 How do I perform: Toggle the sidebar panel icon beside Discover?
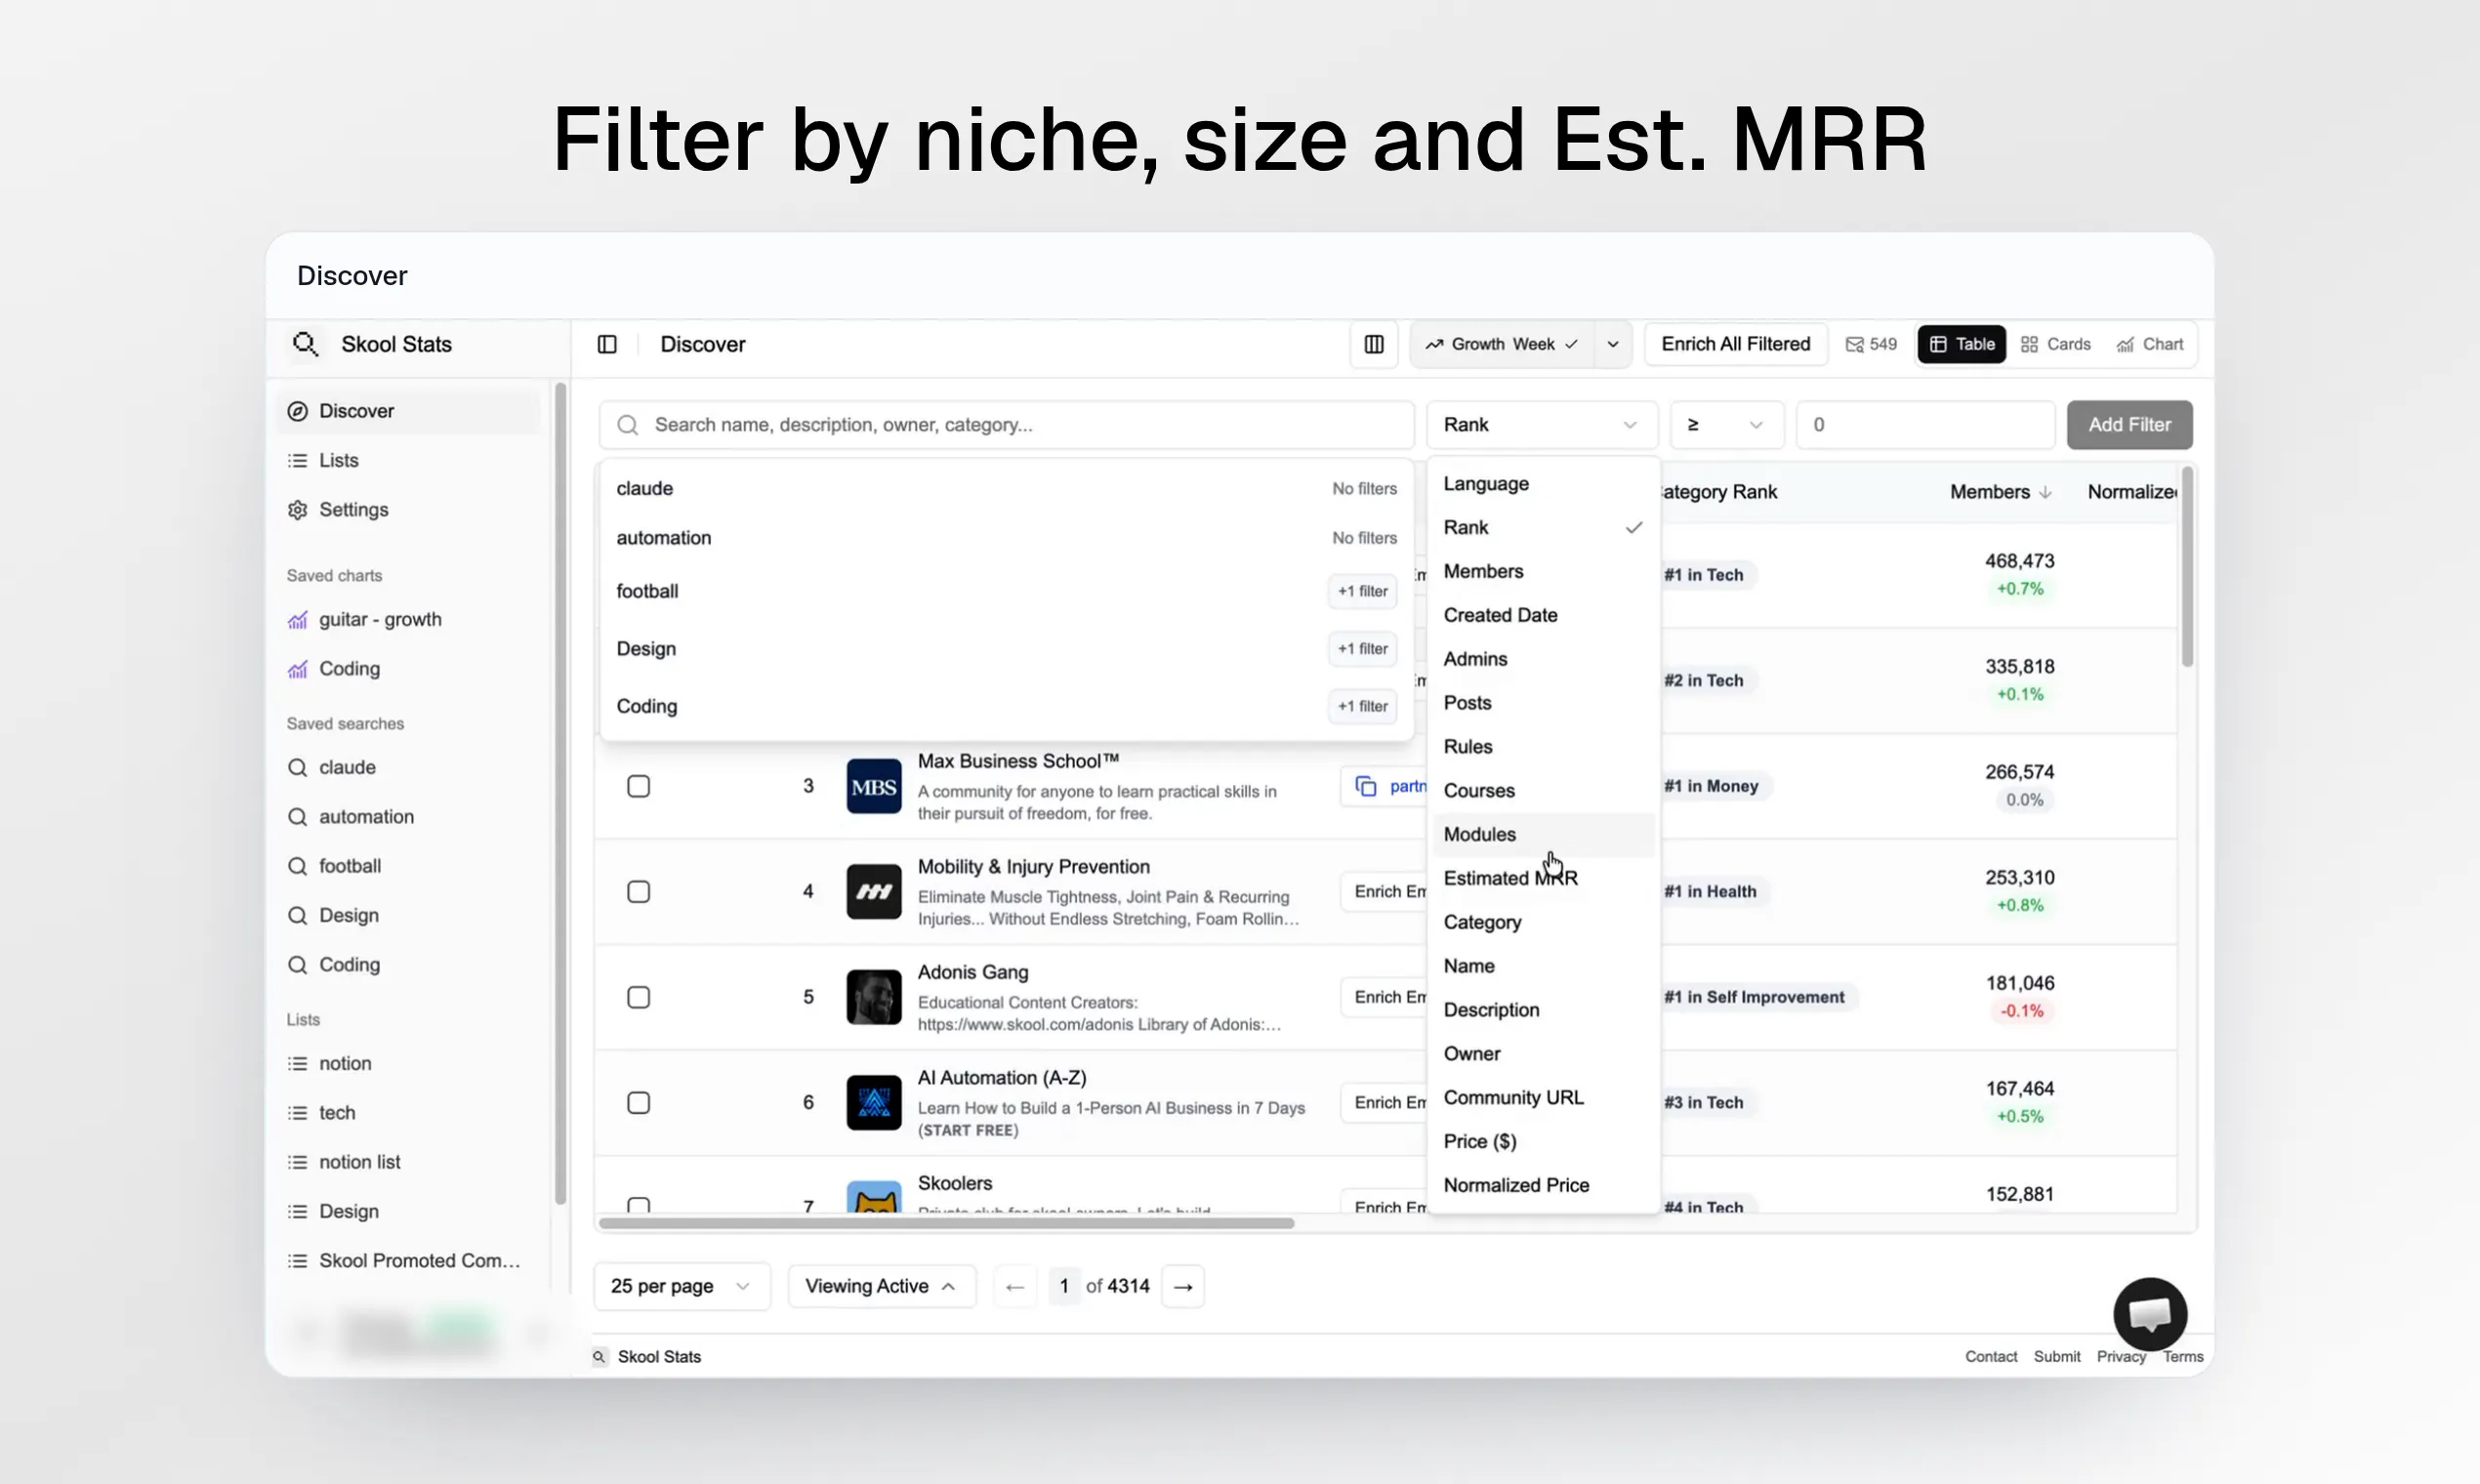click(x=607, y=344)
